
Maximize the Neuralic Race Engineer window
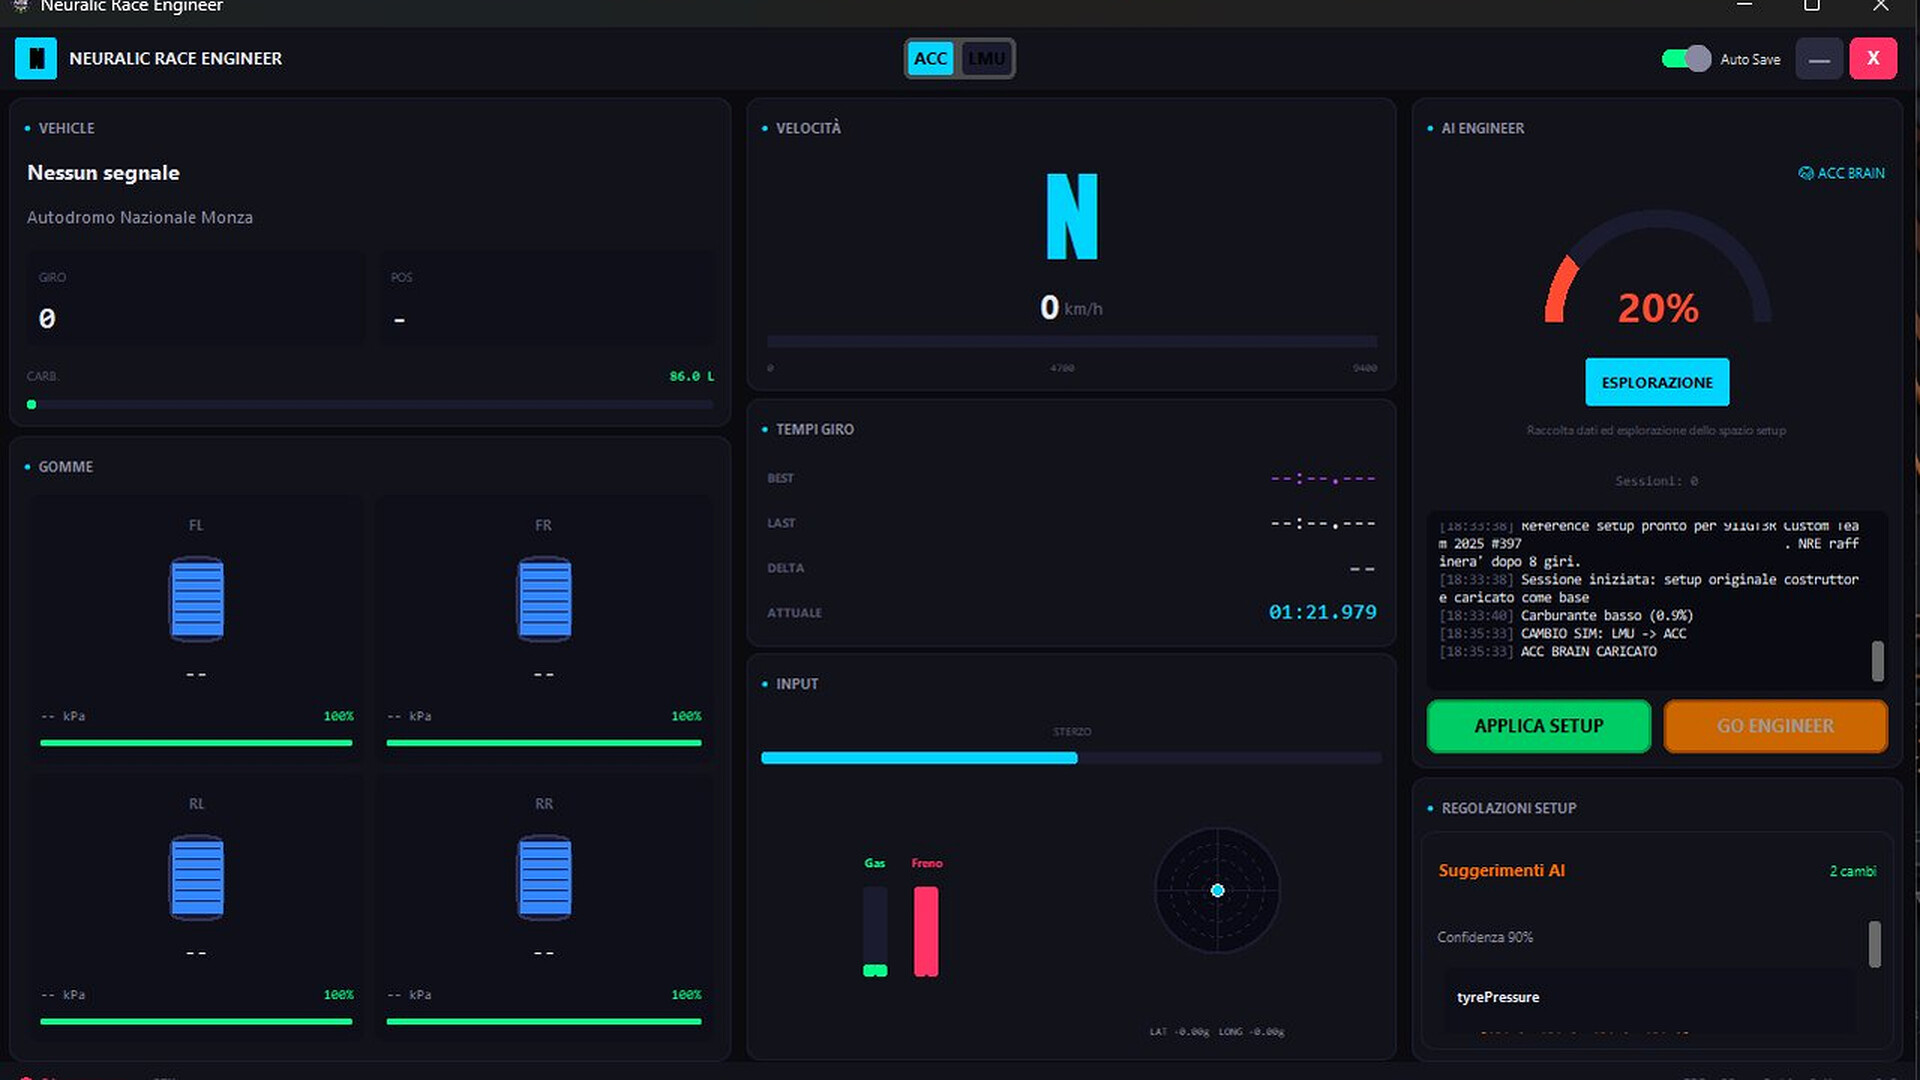(x=1811, y=6)
